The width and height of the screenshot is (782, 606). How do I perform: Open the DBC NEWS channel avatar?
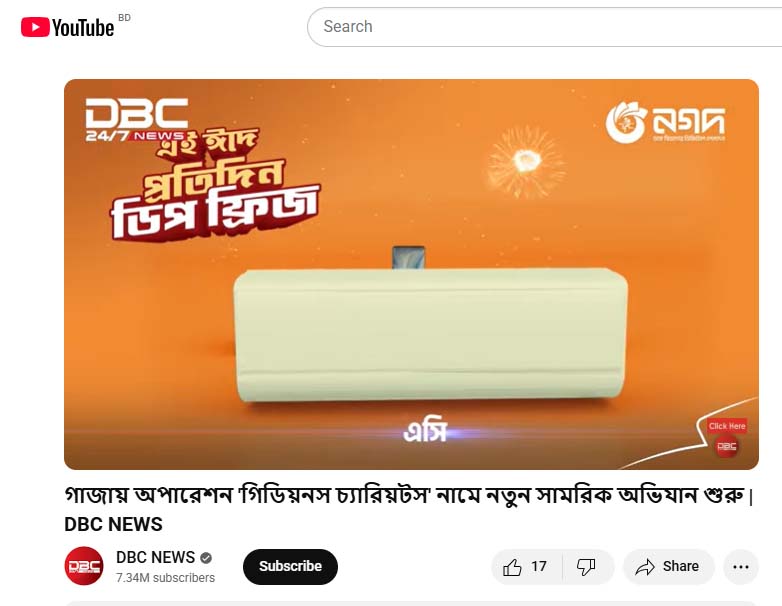84,566
